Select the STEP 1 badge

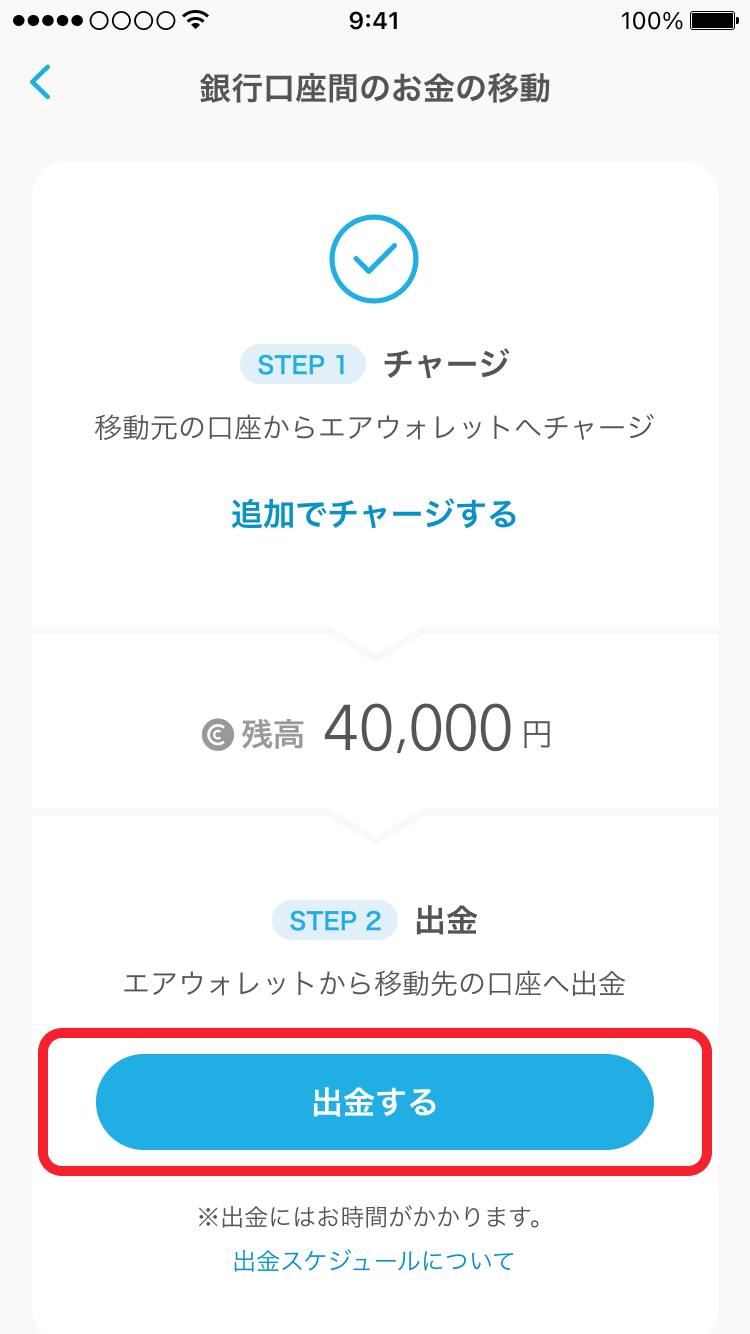[302, 365]
